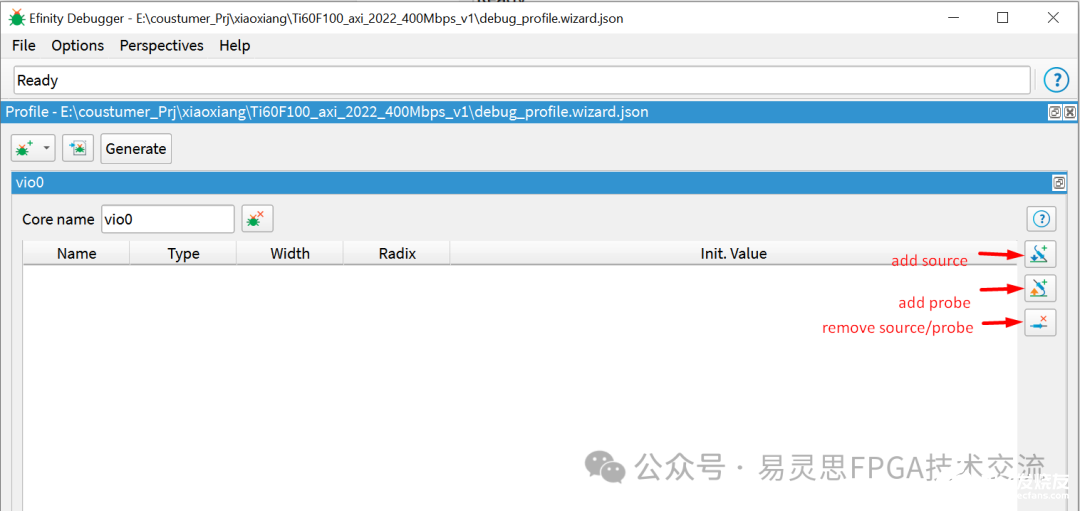Click the help icon beside the Ready status
1080x511 pixels.
click(1056, 80)
